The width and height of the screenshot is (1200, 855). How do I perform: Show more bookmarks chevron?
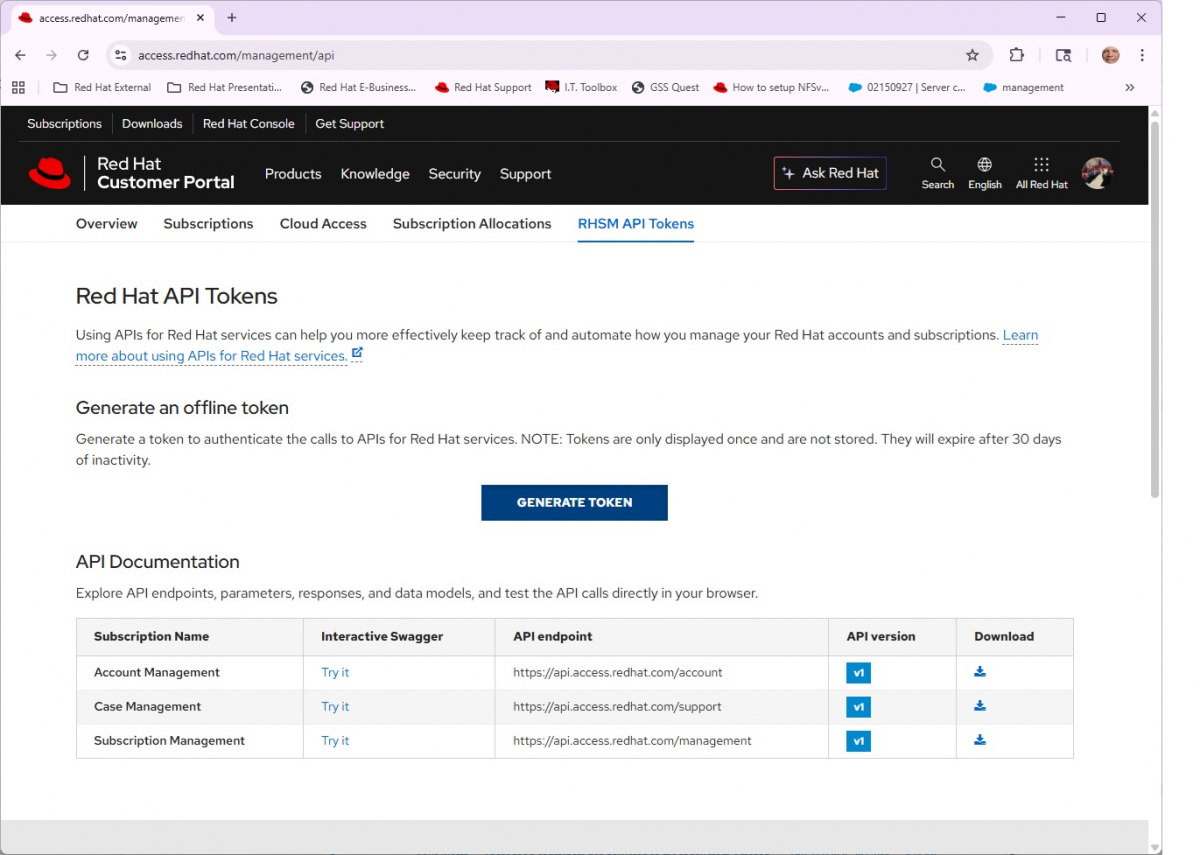(1130, 87)
